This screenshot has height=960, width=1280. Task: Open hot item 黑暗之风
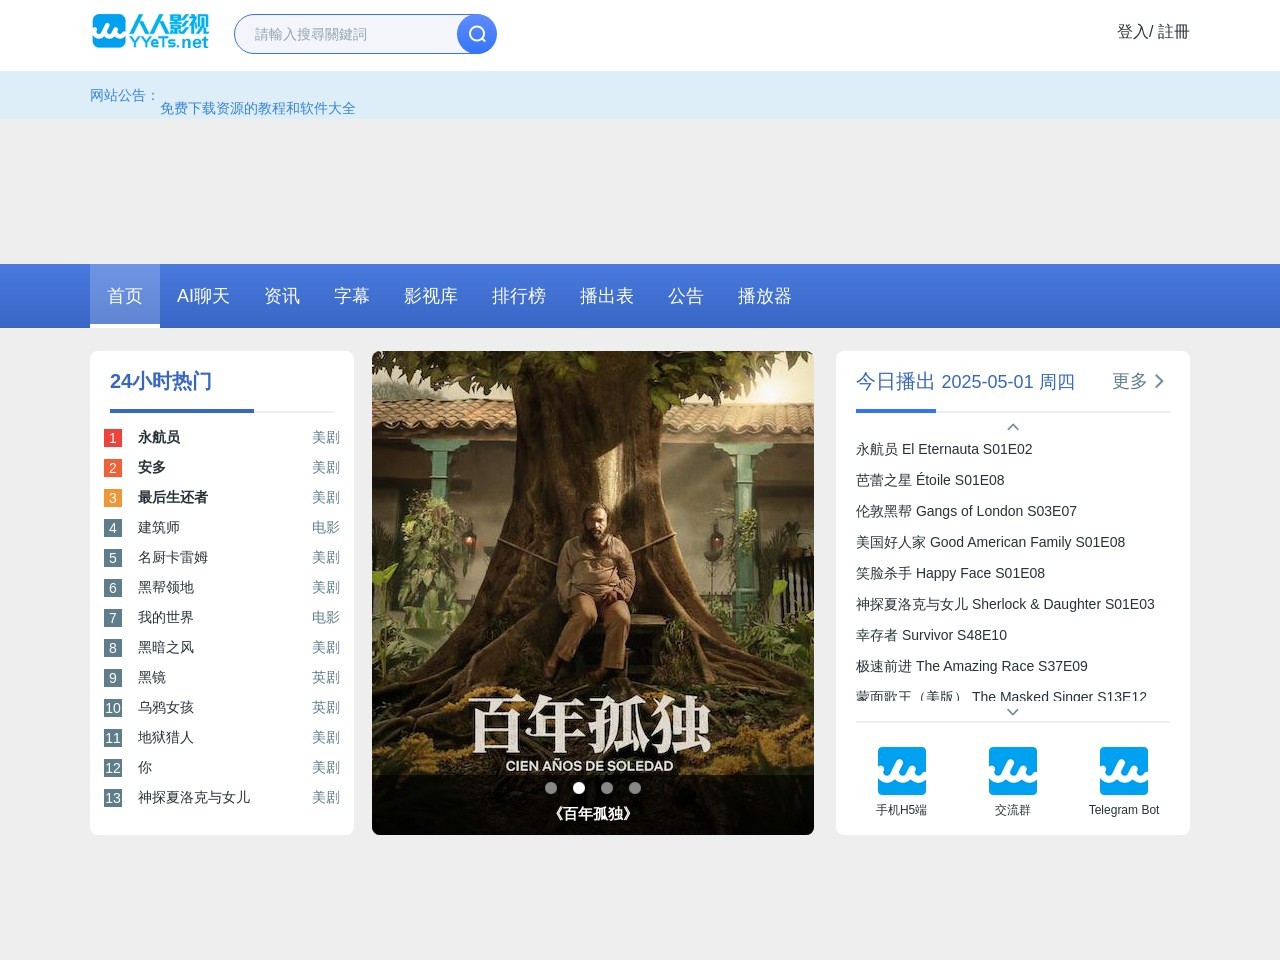(x=166, y=647)
